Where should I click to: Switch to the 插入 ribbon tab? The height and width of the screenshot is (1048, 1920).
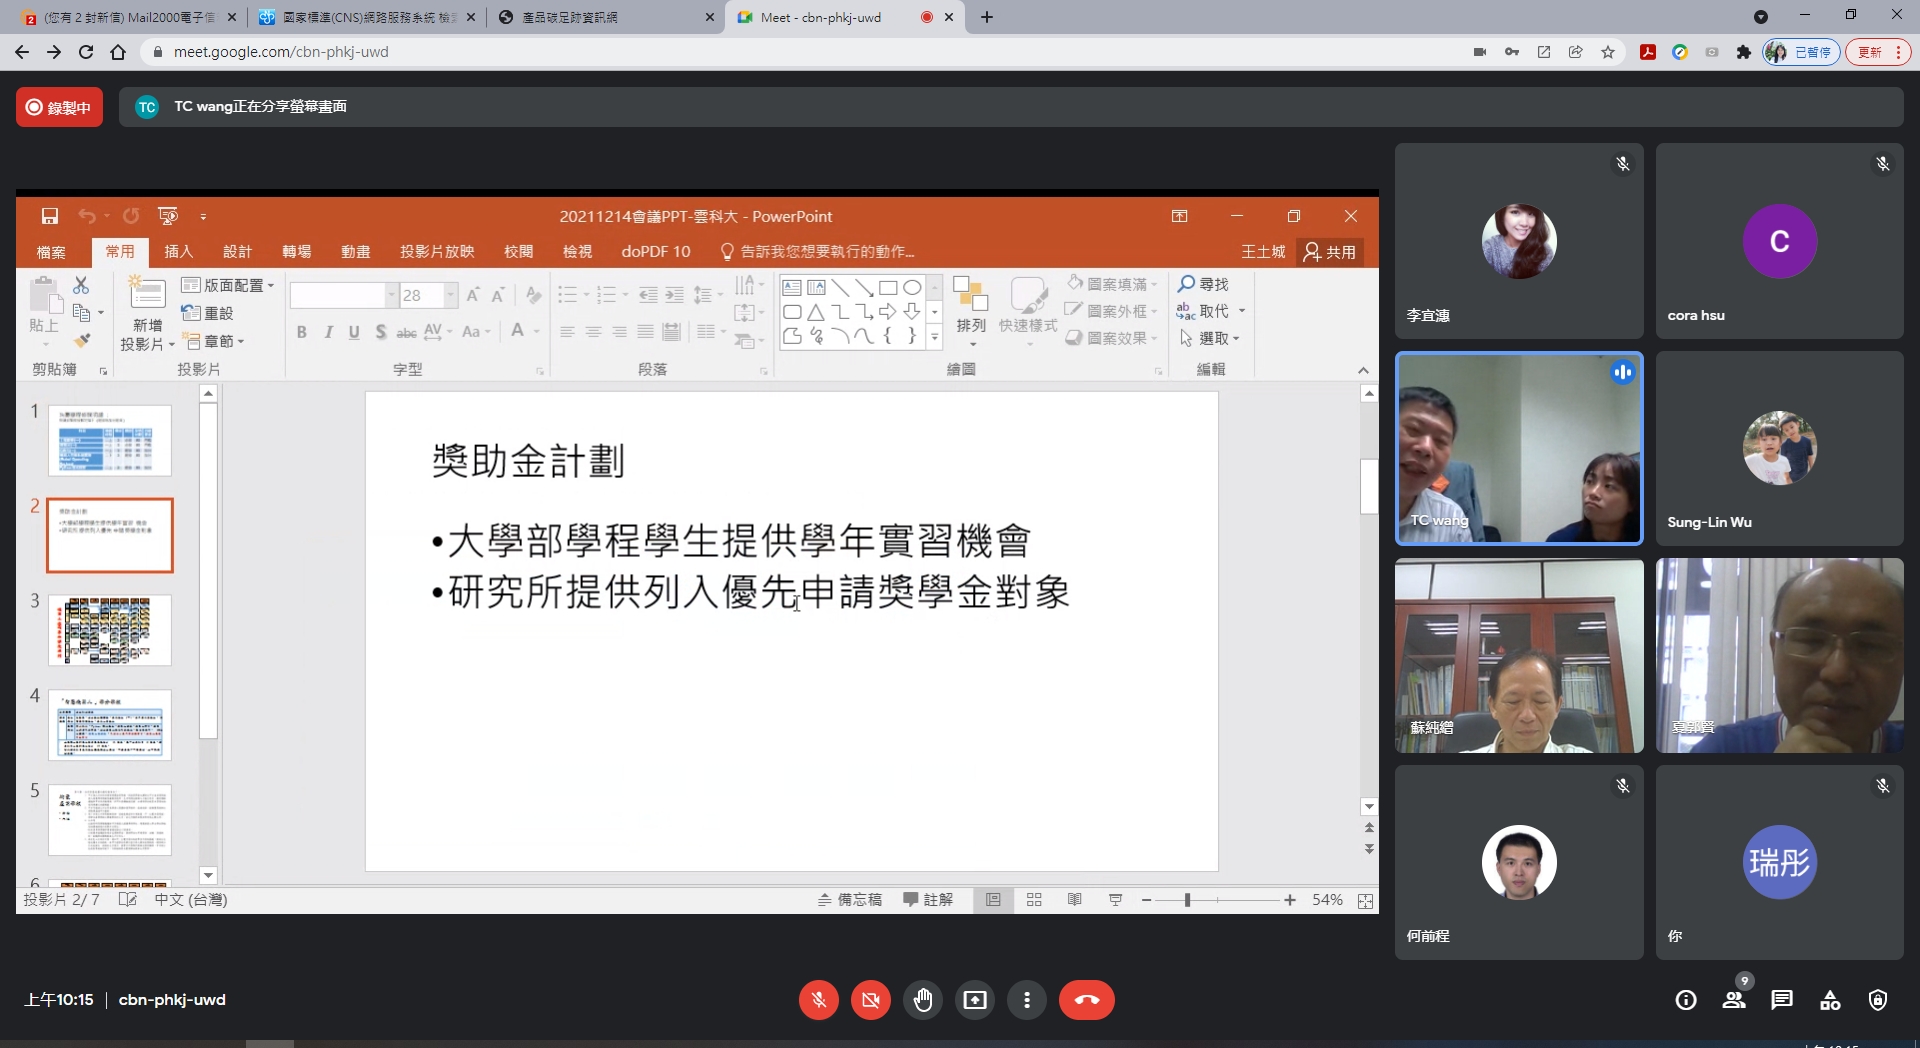[x=178, y=252]
